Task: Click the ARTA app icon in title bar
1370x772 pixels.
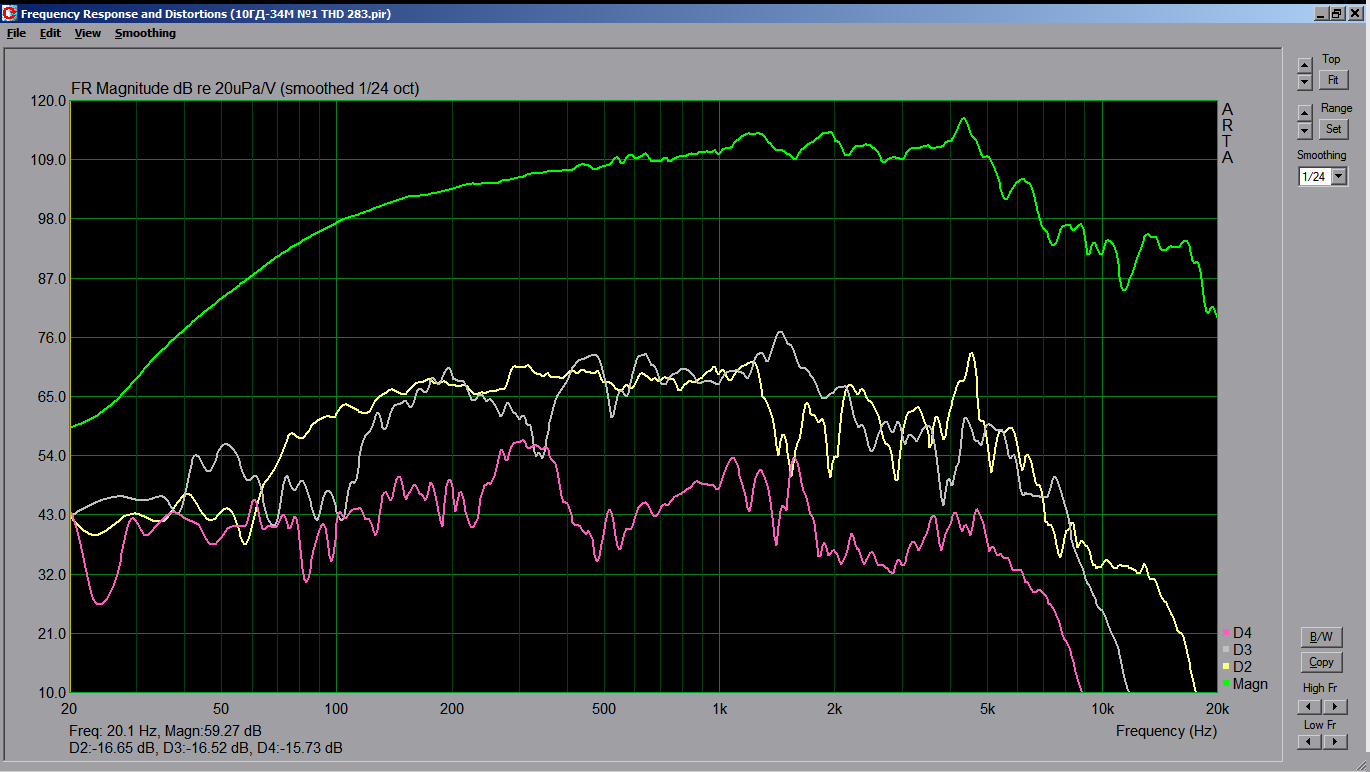Action: coord(10,15)
